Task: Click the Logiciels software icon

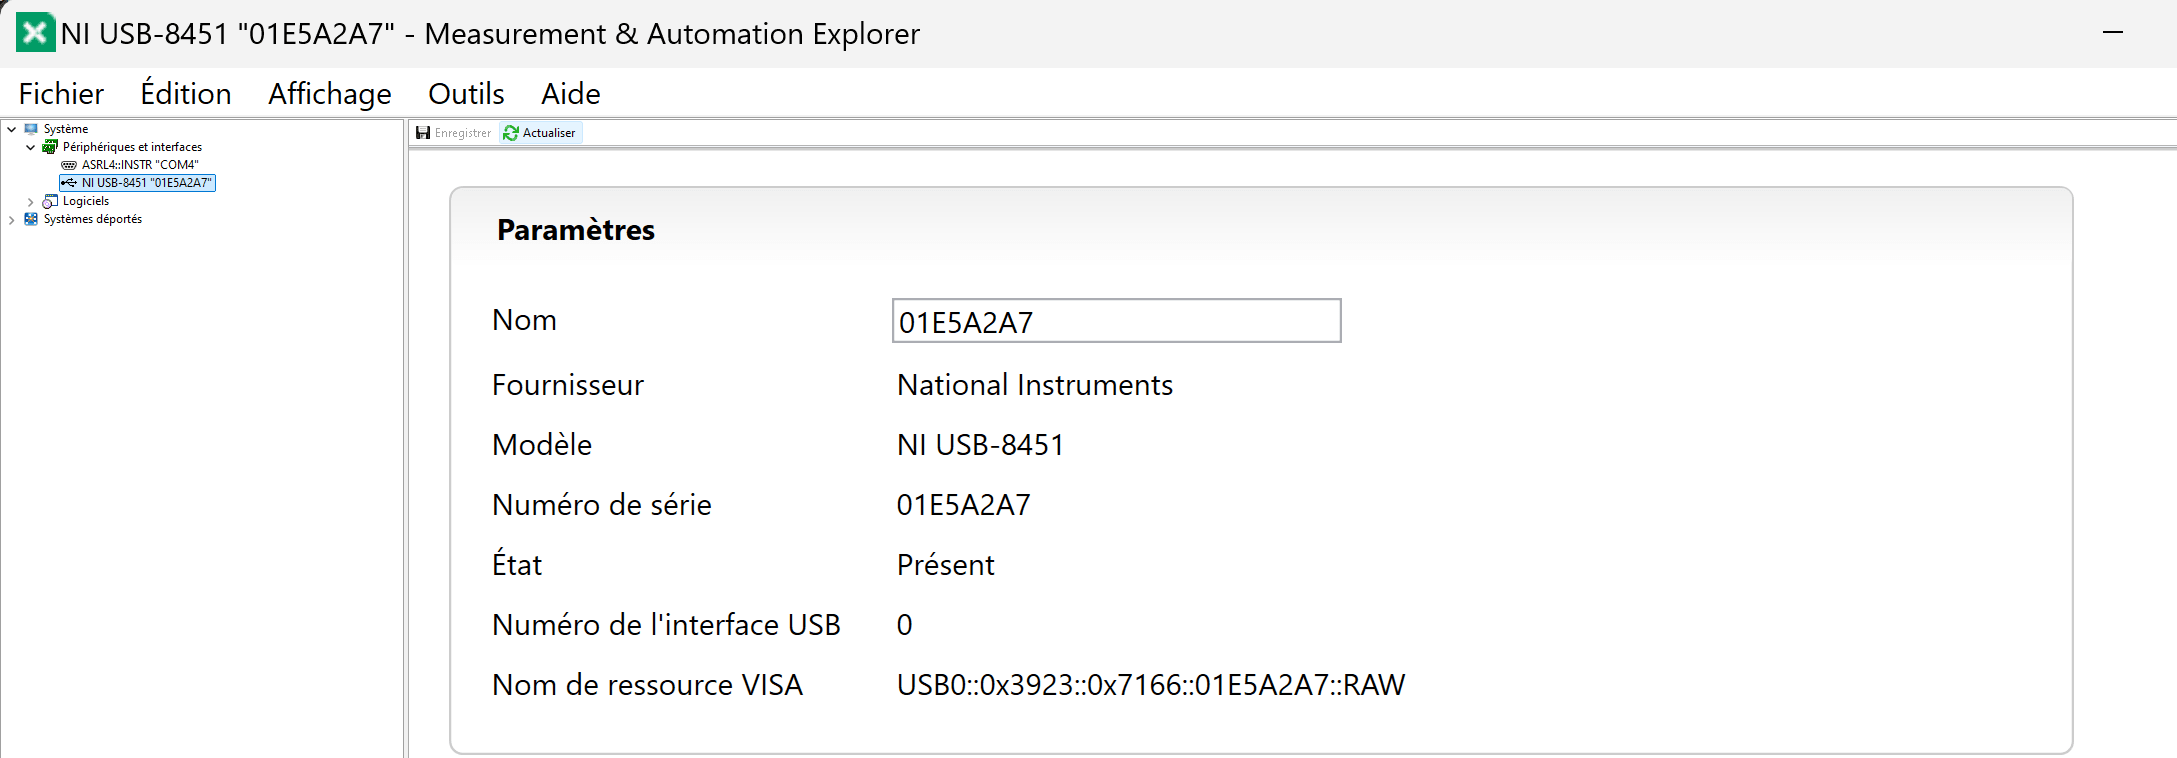Action: (50, 201)
